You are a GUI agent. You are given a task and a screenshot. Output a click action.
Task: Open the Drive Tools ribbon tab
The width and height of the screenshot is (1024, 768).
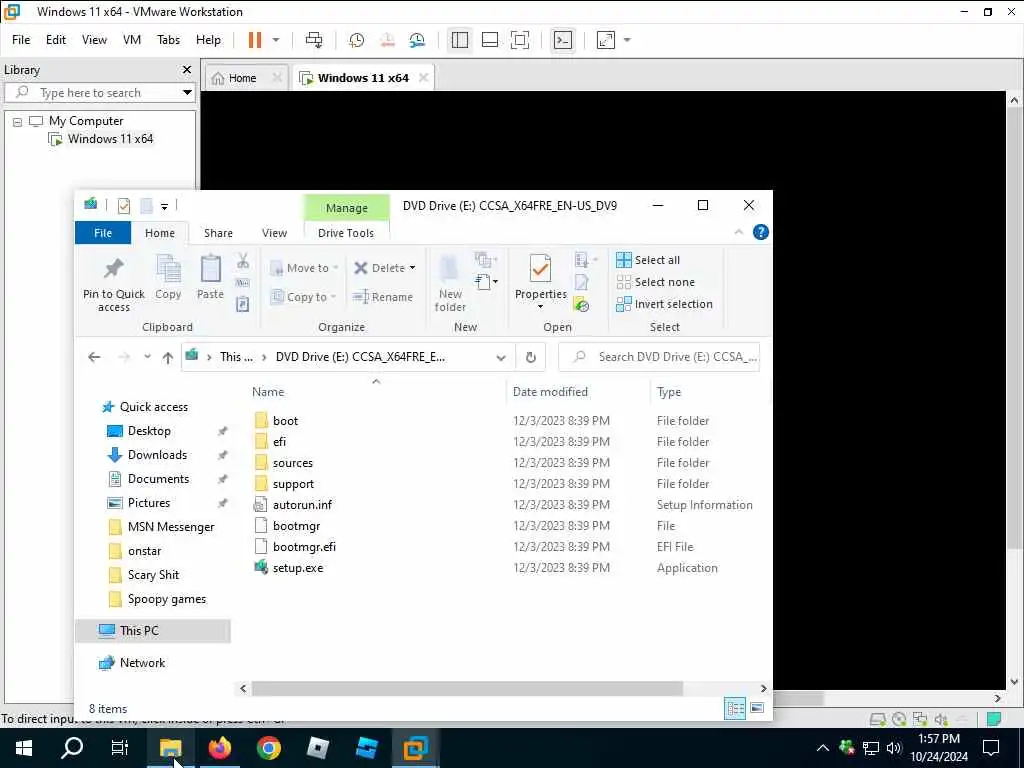click(345, 233)
